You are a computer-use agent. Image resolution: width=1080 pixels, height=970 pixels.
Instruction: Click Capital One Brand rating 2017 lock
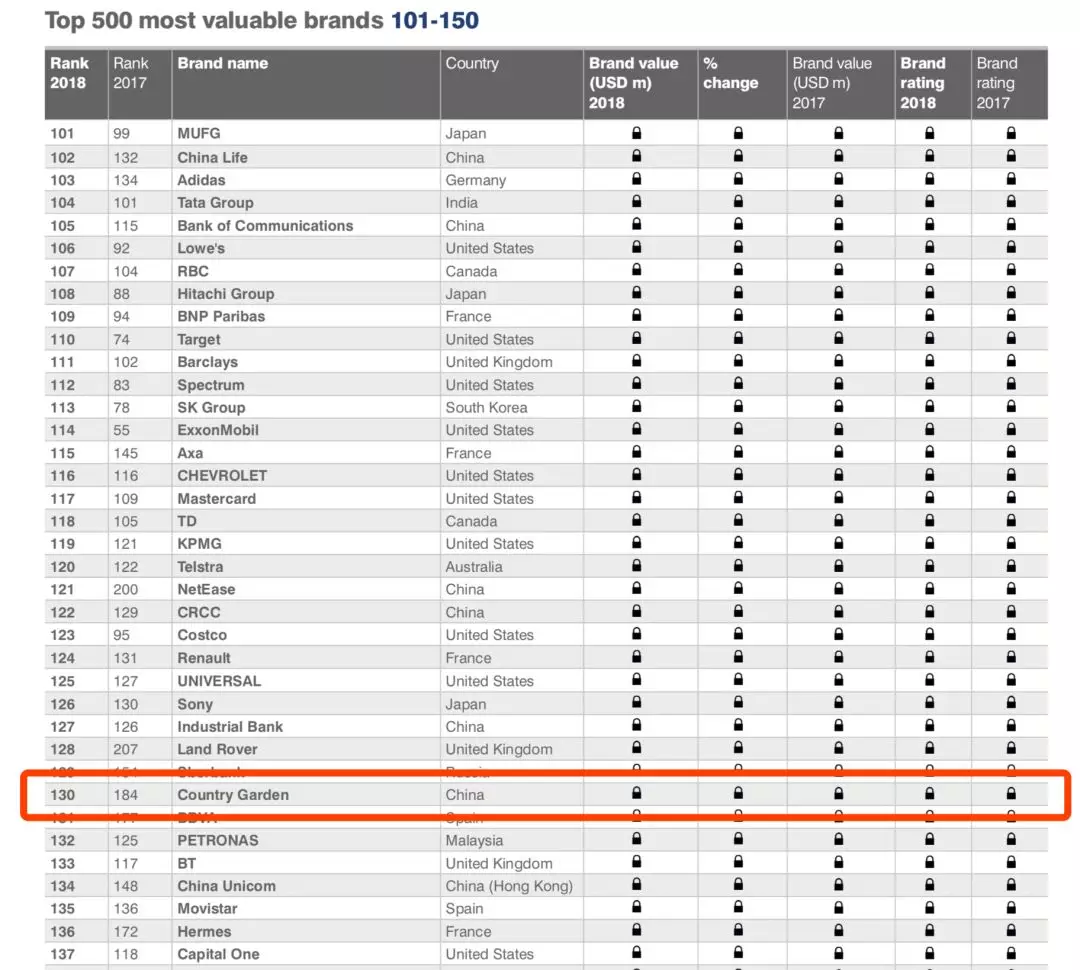pyautogui.click(x=1011, y=953)
